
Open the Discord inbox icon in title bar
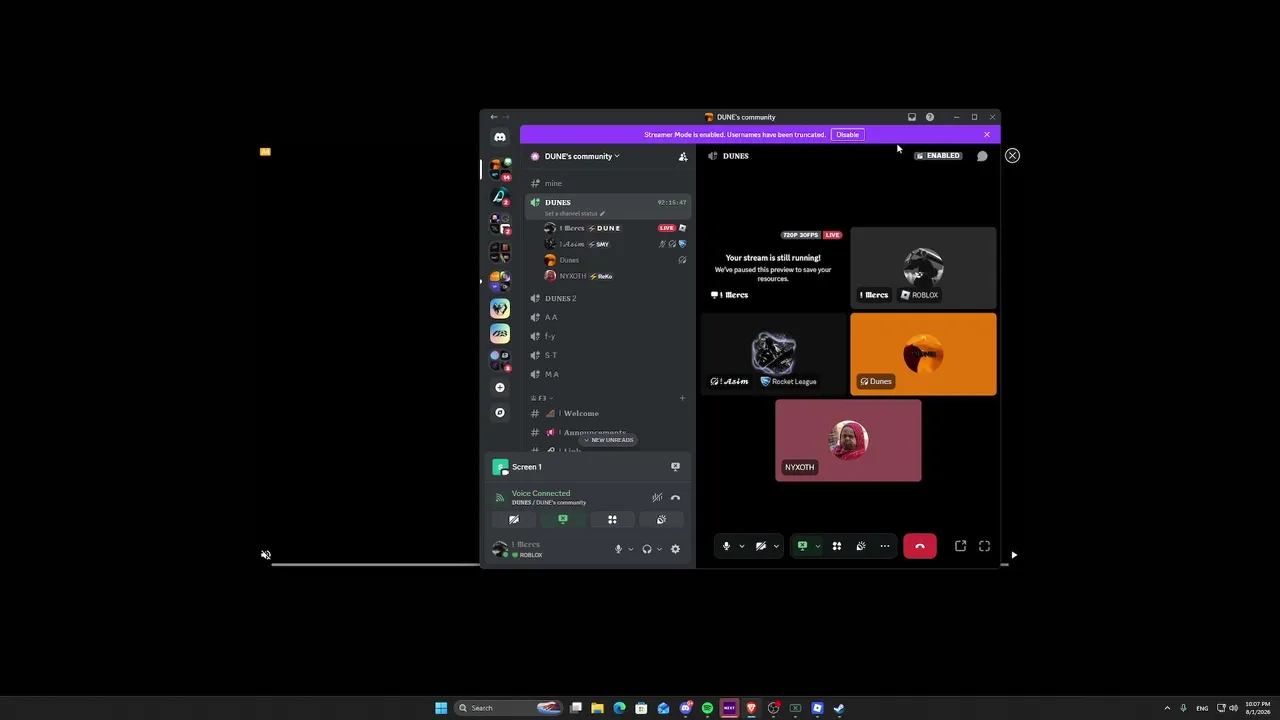[x=912, y=117]
